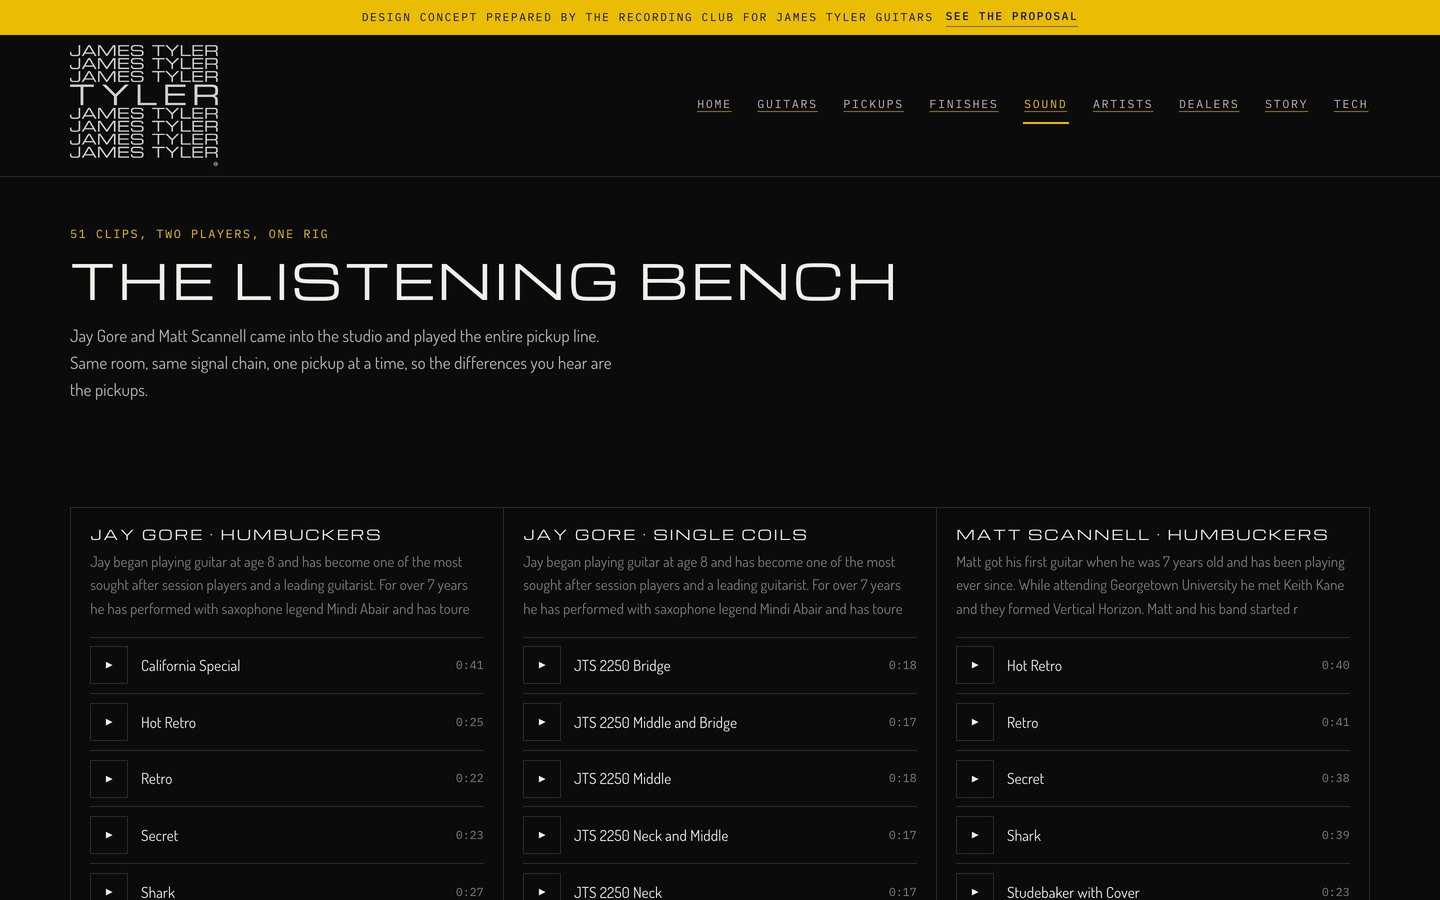Navigate to Finishes

[x=963, y=104]
